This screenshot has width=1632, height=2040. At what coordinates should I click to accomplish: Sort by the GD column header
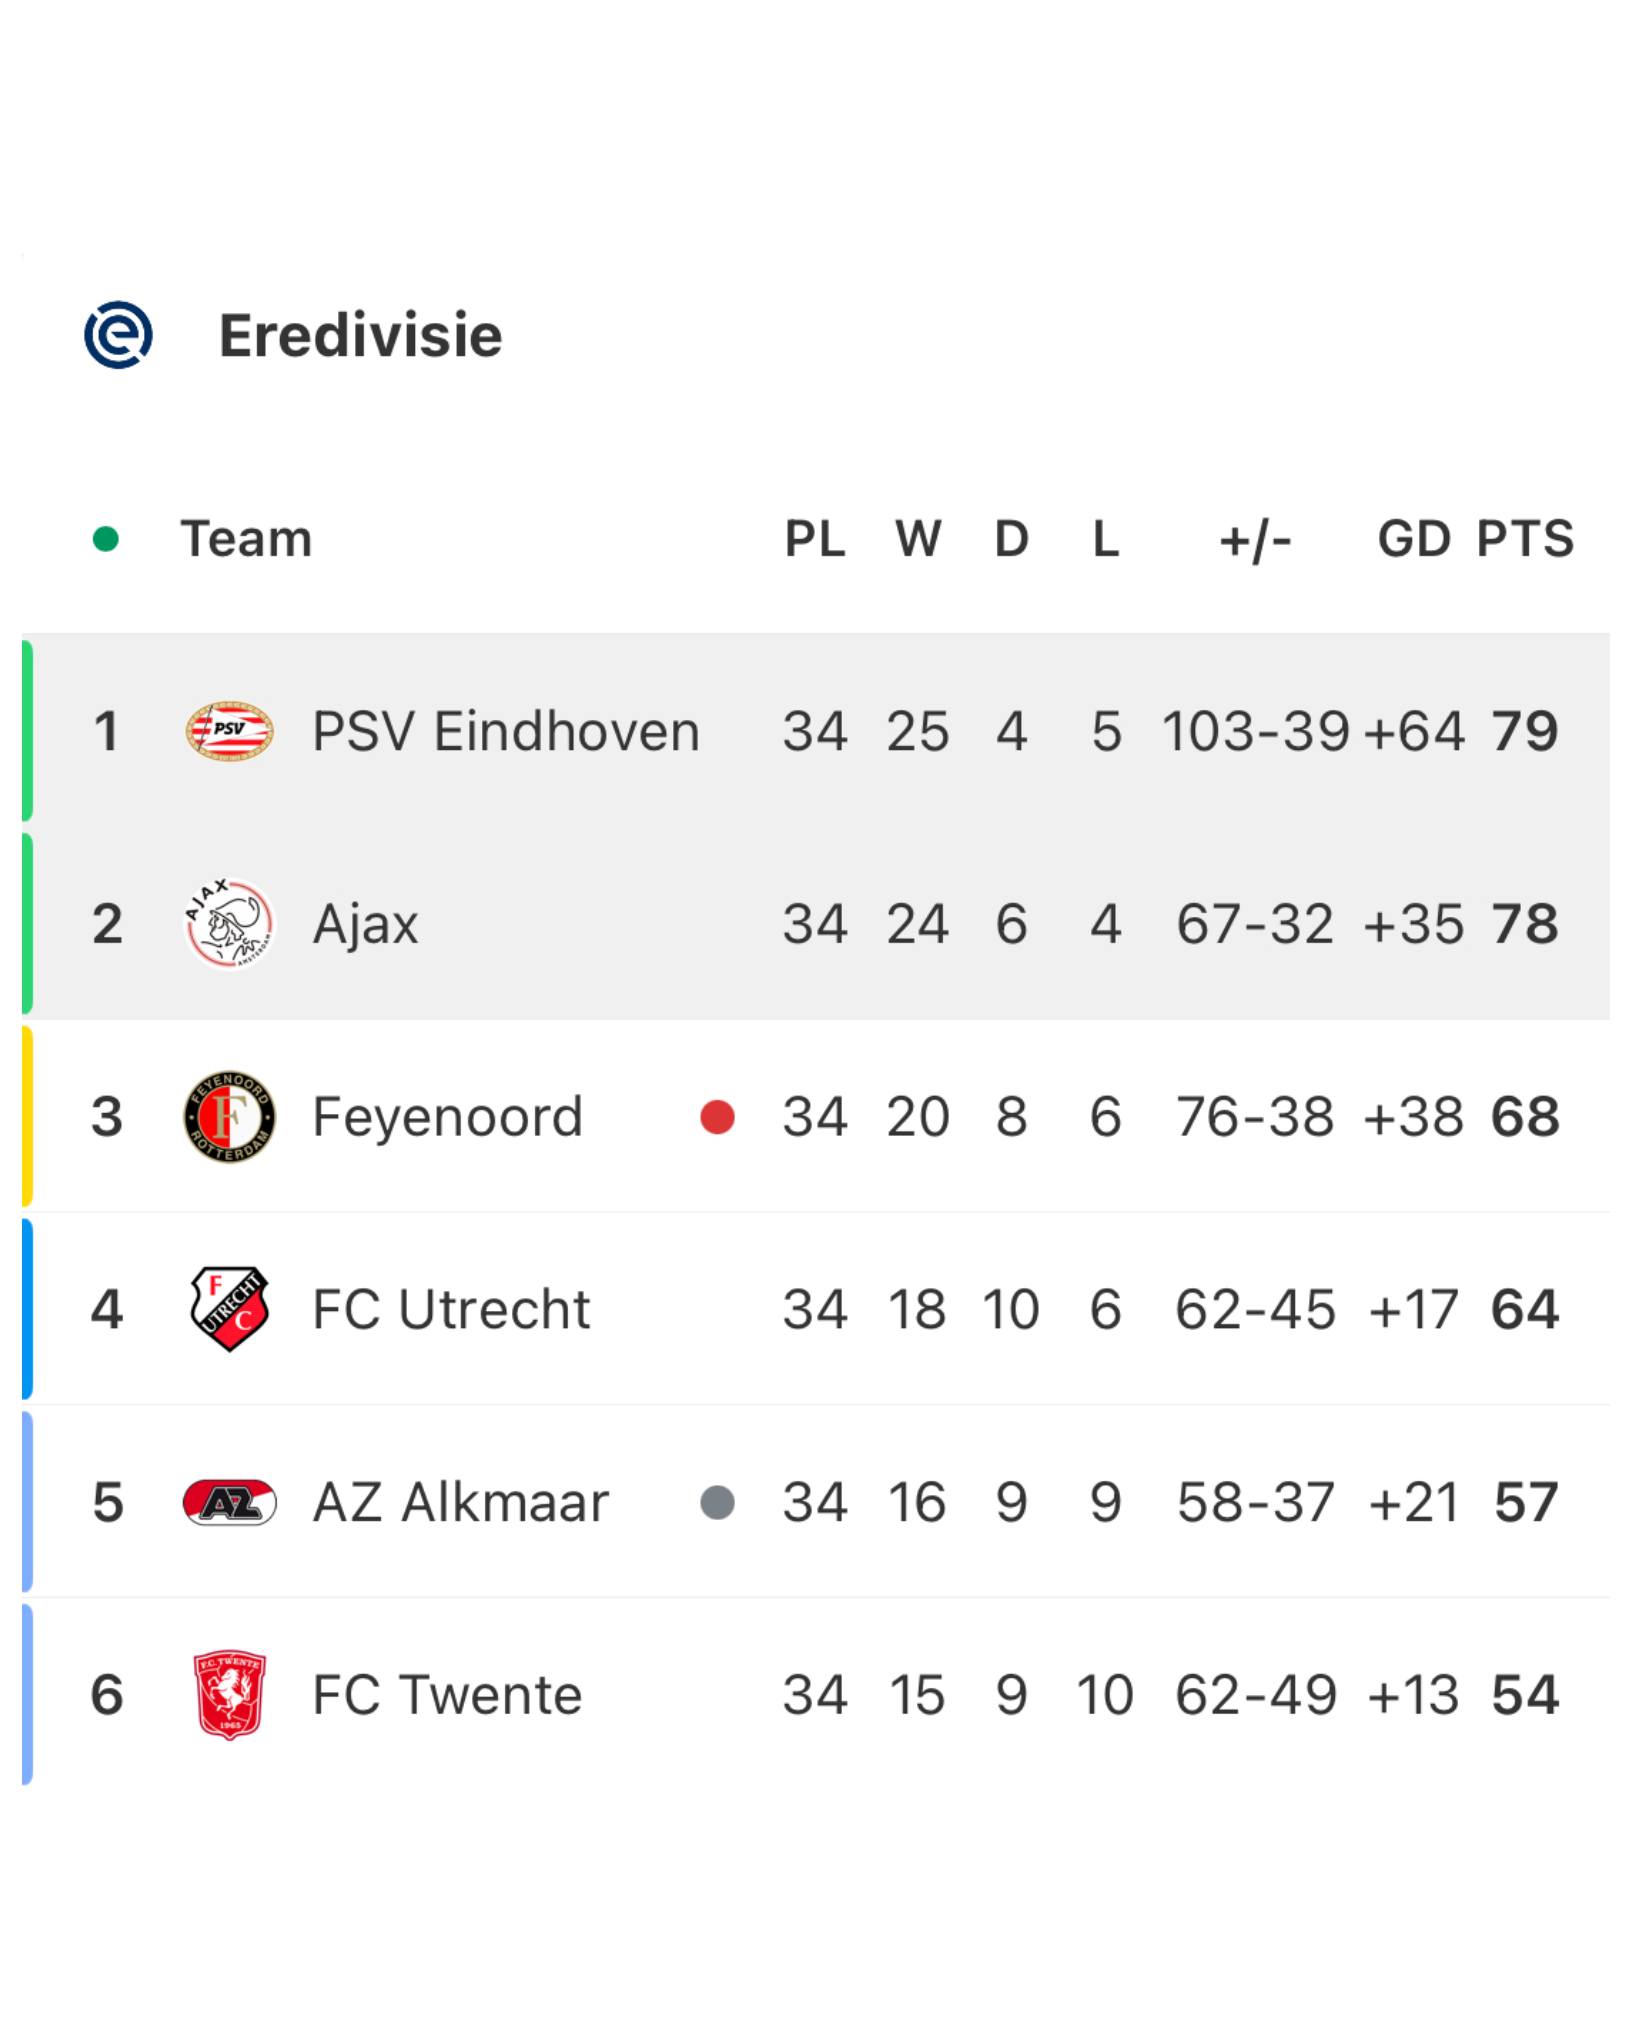click(x=1413, y=539)
